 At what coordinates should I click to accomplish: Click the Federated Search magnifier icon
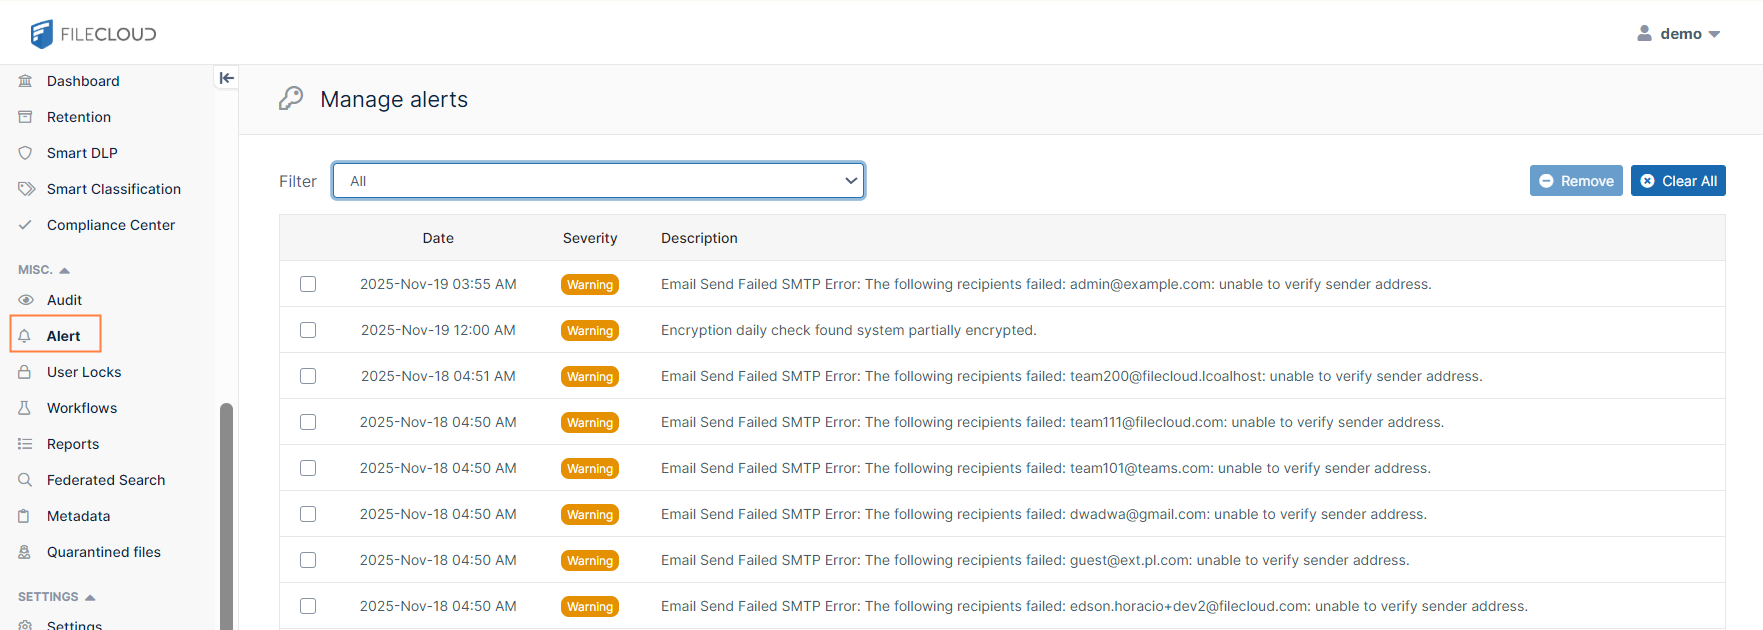coord(26,480)
